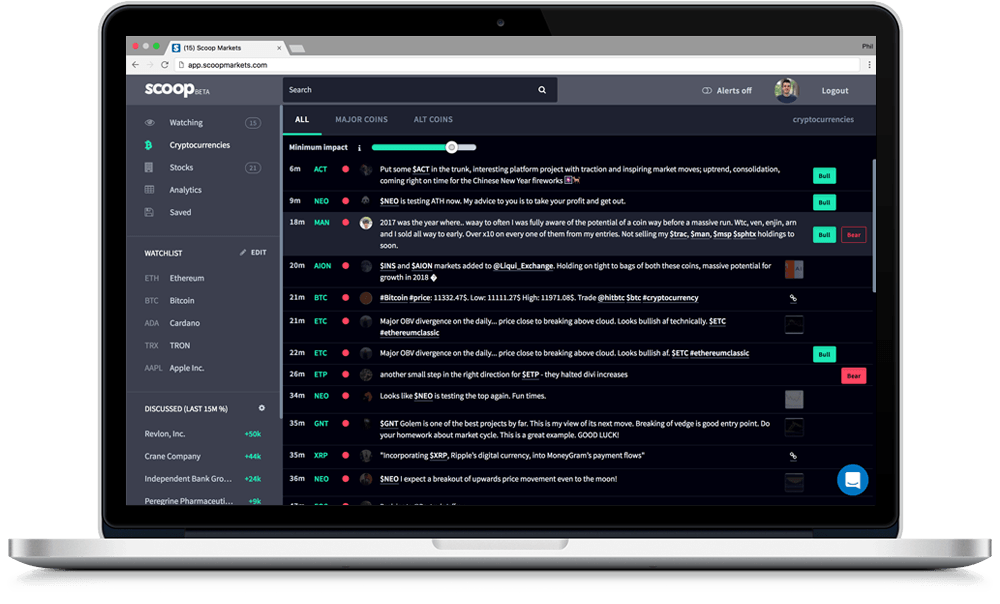Select the Scoop Markets browser tab

[226, 48]
